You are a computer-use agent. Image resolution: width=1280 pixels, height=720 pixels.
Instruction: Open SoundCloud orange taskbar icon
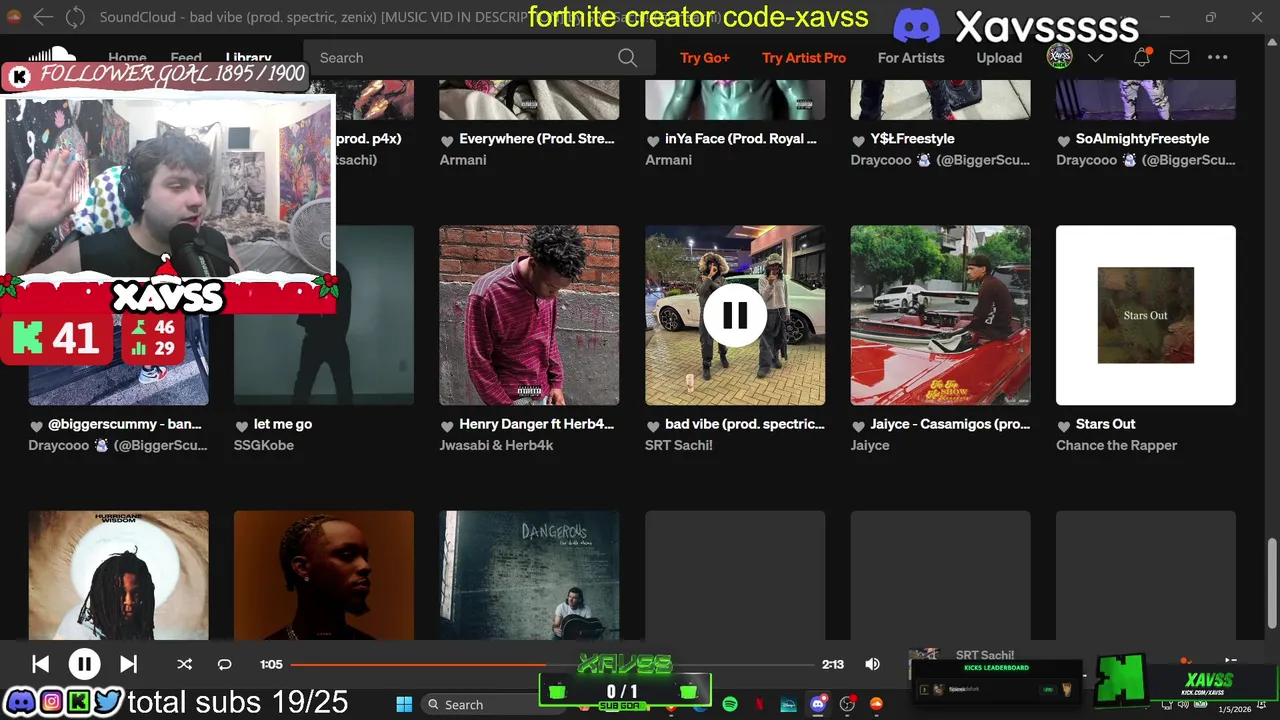coord(877,704)
